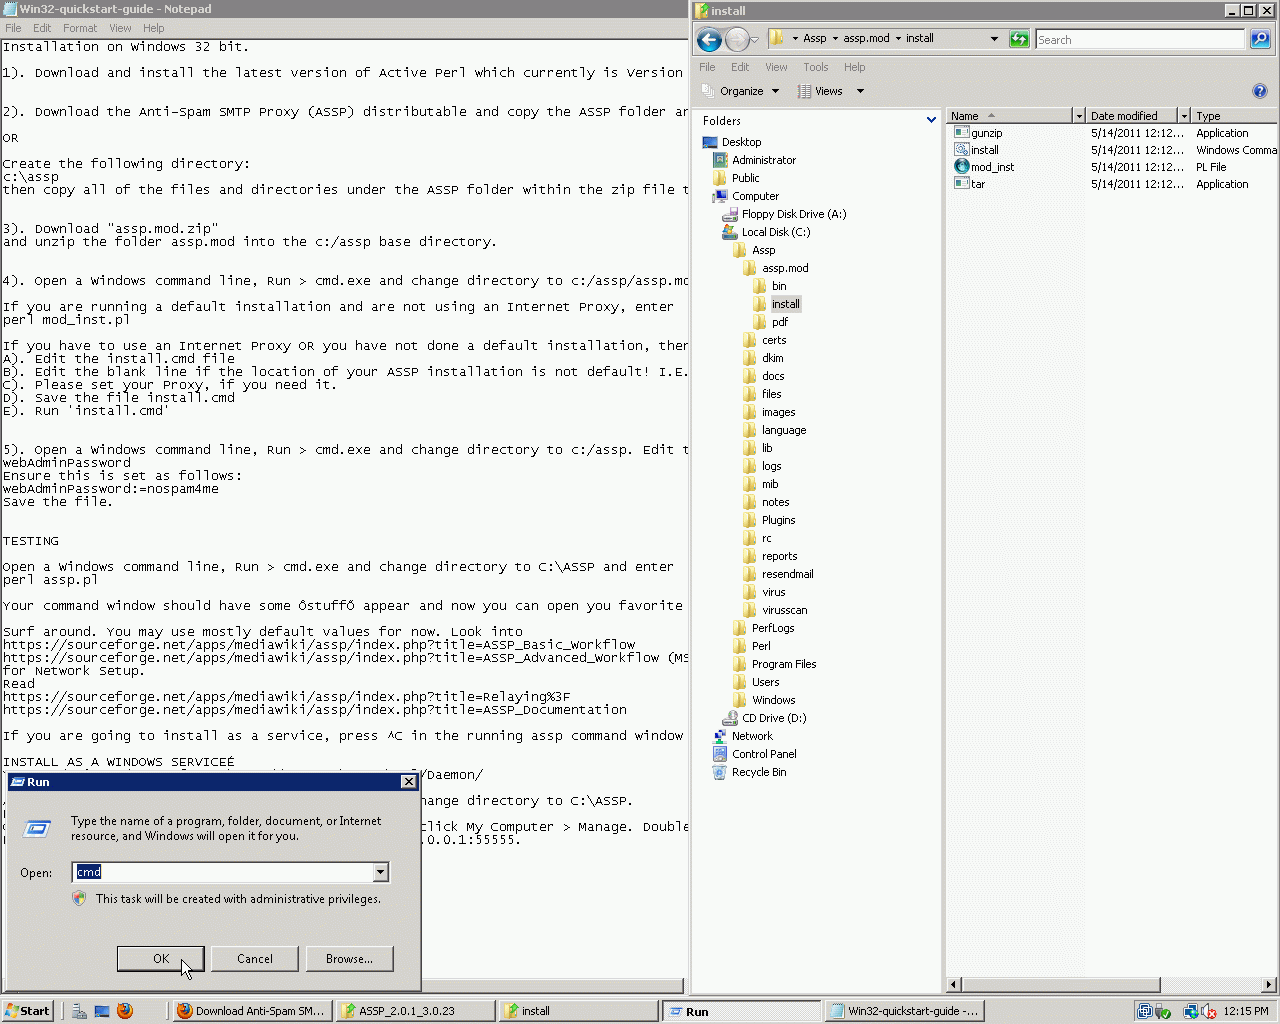Select the mod_inst PL file icon
The height and width of the screenshot is (1024, 1280).
(x=962, y=167)
